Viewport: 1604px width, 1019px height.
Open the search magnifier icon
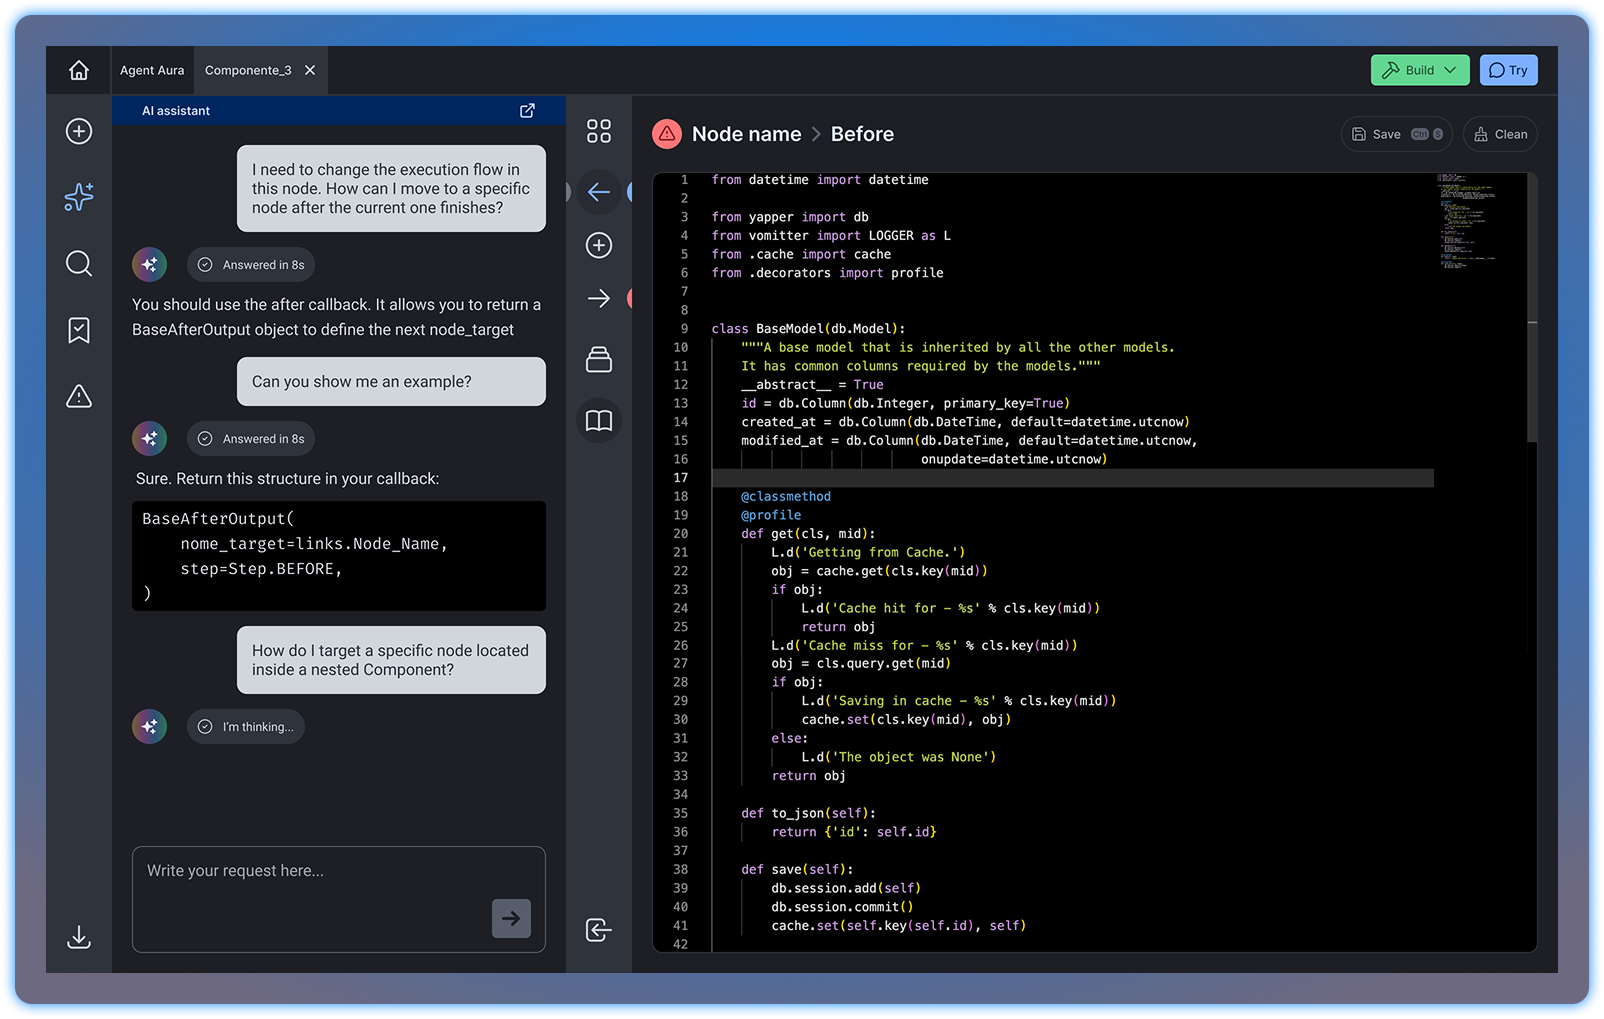click(x=79, y=263)
